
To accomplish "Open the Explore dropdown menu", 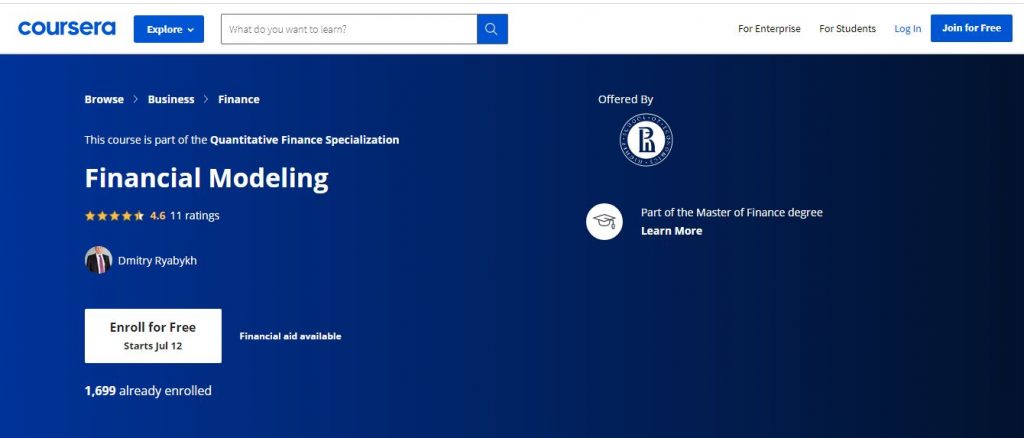I will [x=168, y=29].
